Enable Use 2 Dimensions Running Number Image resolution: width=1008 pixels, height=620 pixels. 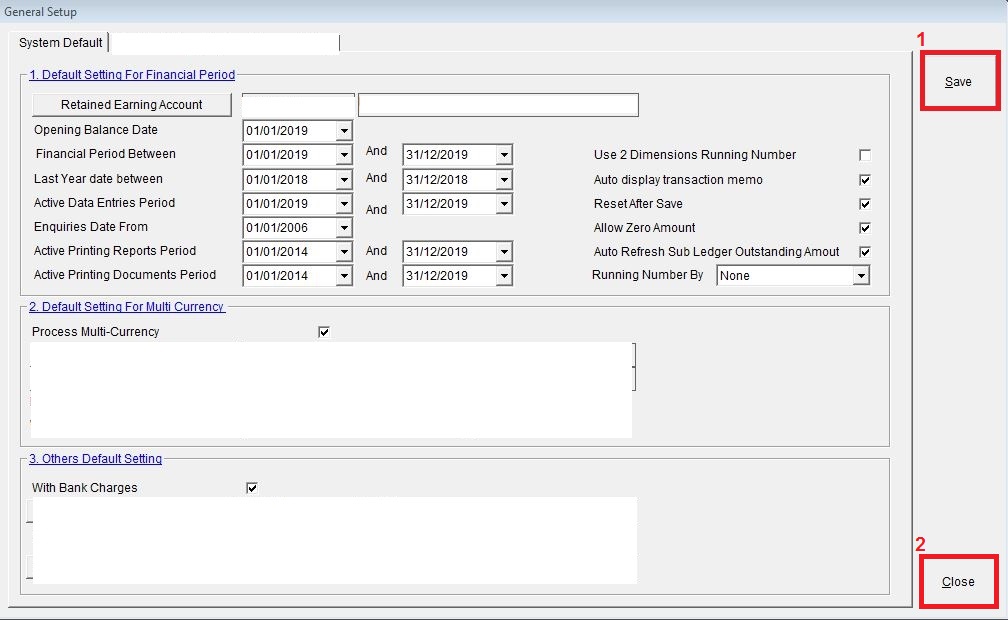[865, 155]
